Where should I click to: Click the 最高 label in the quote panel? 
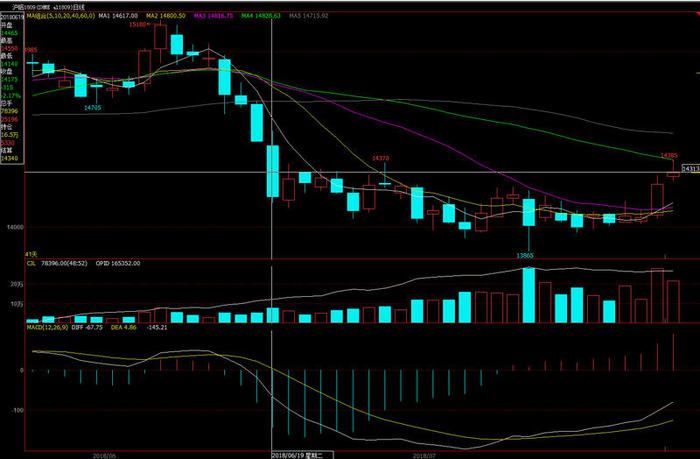click(x=7, y=41)
